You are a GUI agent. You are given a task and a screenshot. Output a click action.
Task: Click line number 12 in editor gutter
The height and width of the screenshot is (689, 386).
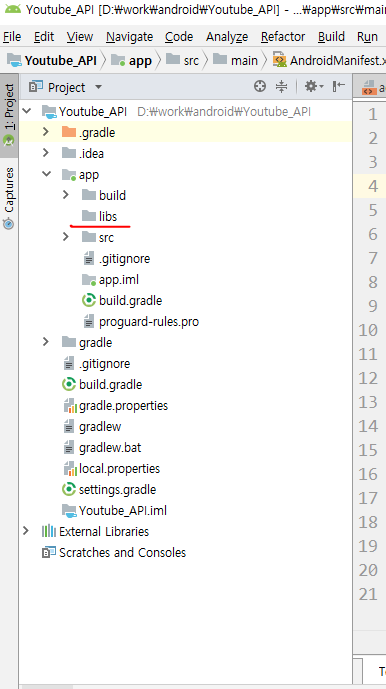pos(368,378)
